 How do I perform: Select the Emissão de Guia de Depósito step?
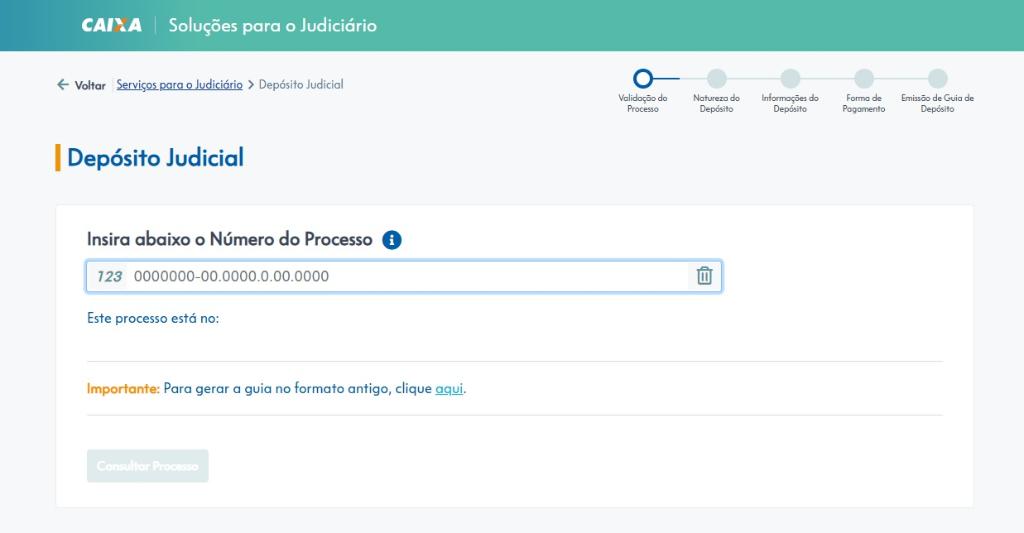click(938, 78)
